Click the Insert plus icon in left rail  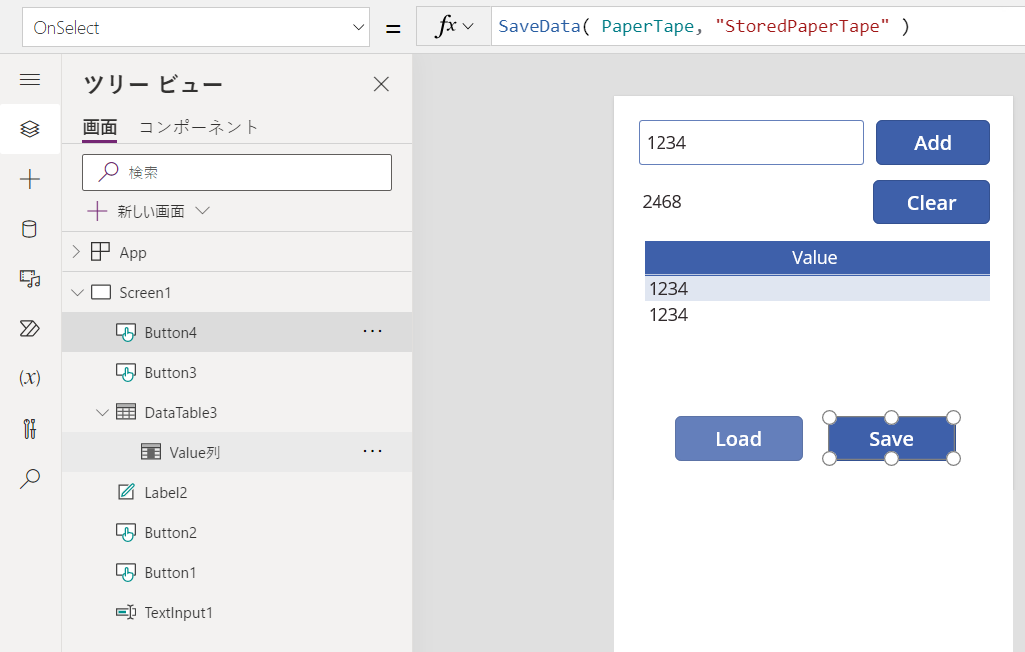point(30,179)
